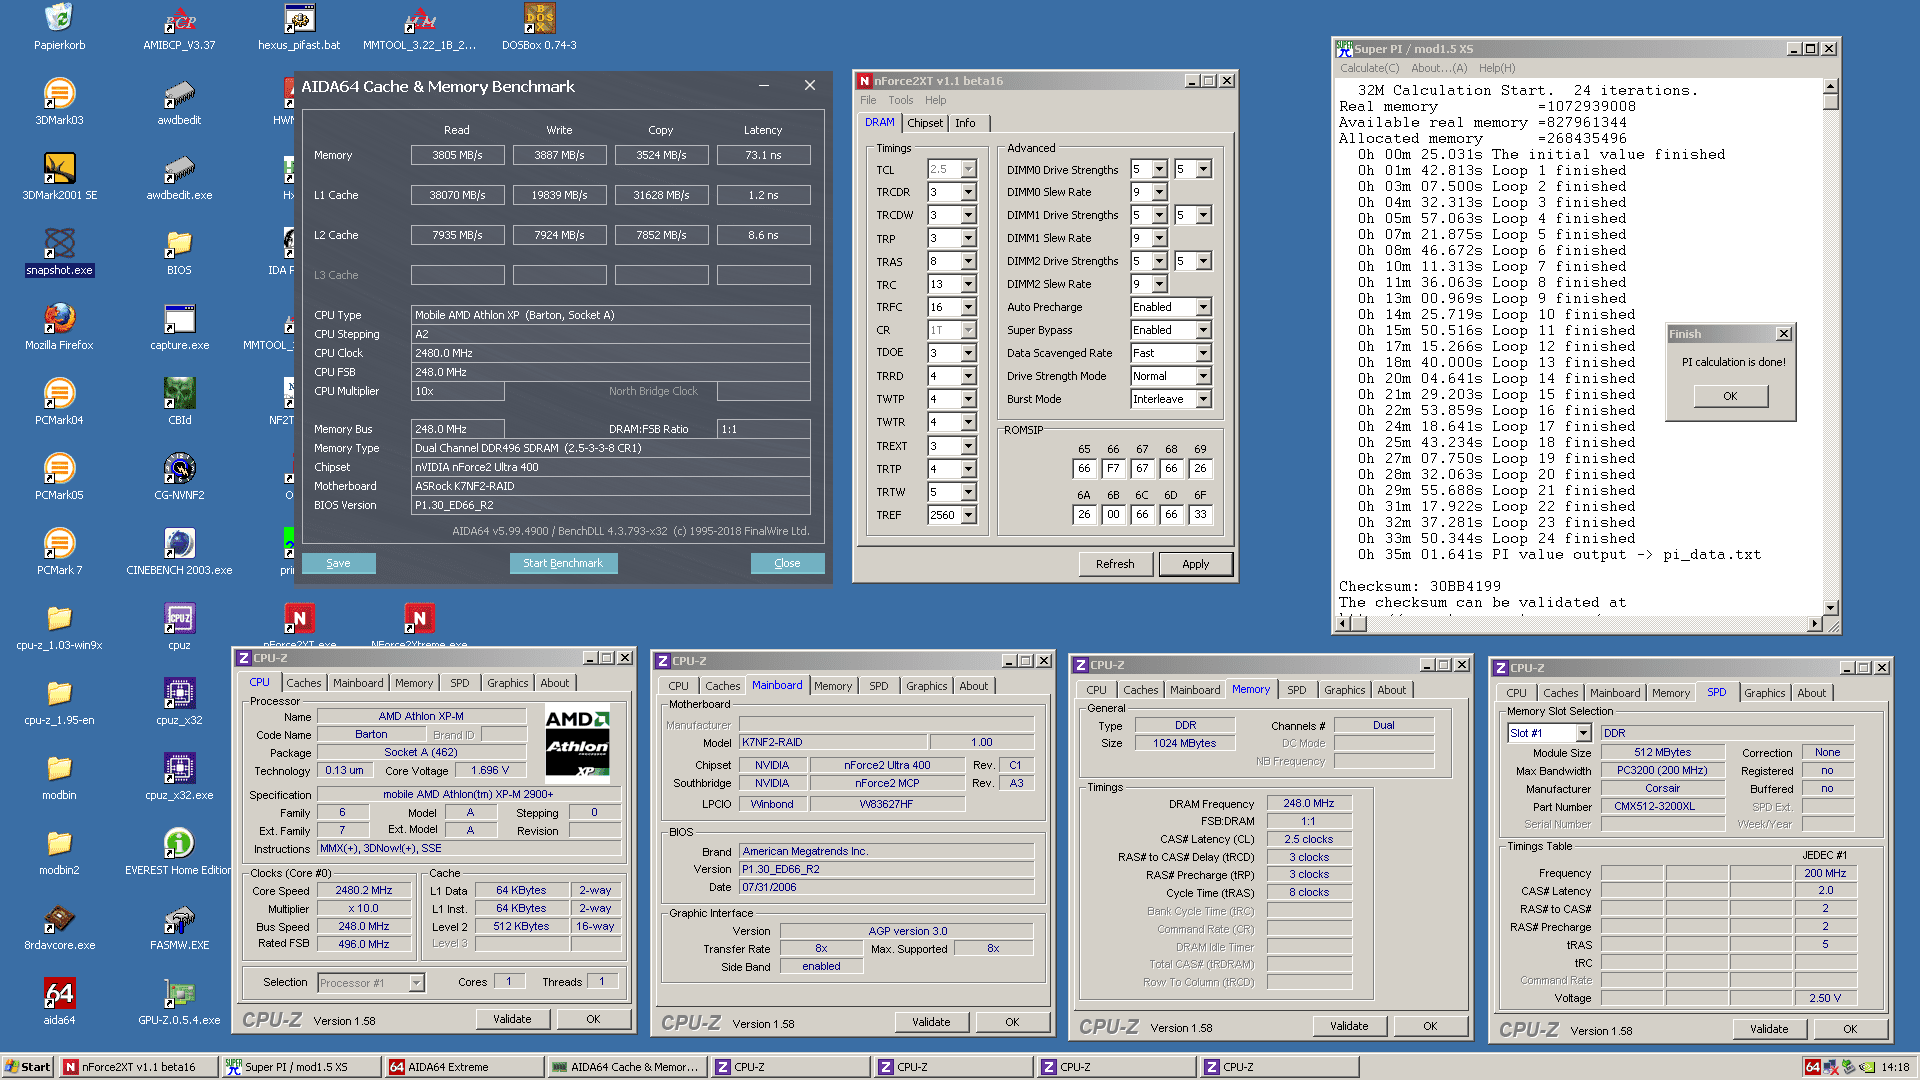Click the Save button in AIDA64 benchmark

[339, 563]
